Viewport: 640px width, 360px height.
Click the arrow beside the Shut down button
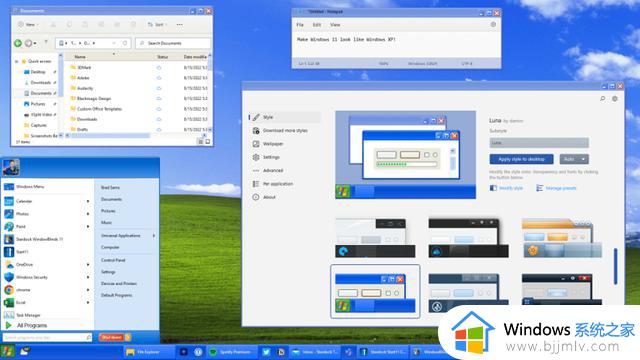[128, 337]
